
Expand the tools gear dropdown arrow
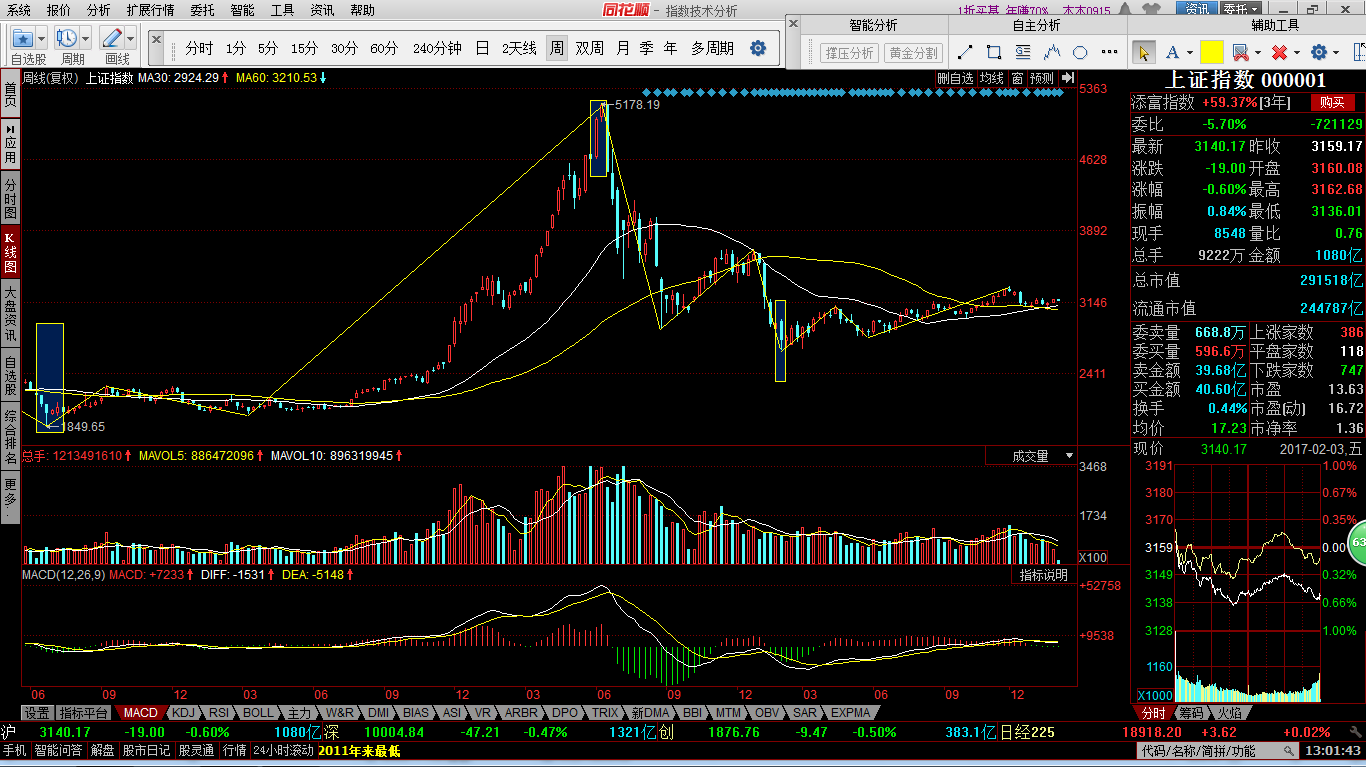point(1336,53)
